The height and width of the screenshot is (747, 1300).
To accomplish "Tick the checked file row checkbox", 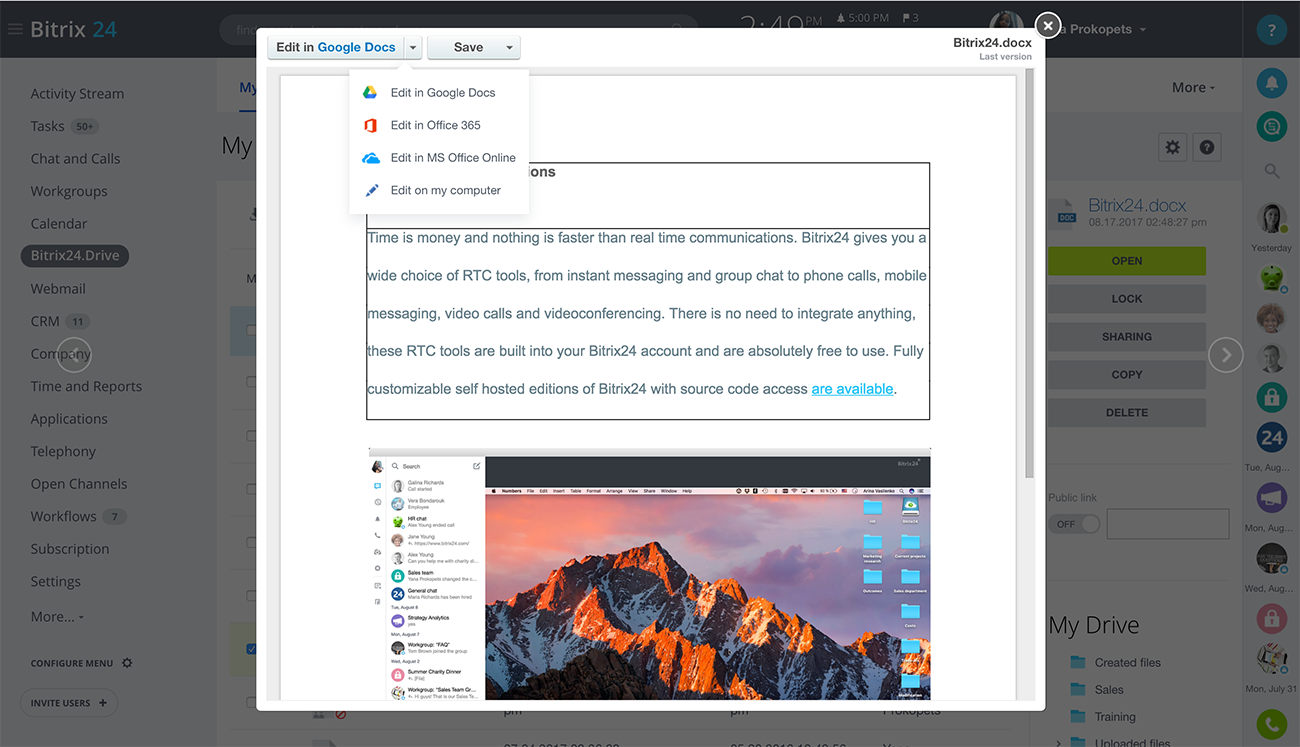I will click(x=251, y=649).
